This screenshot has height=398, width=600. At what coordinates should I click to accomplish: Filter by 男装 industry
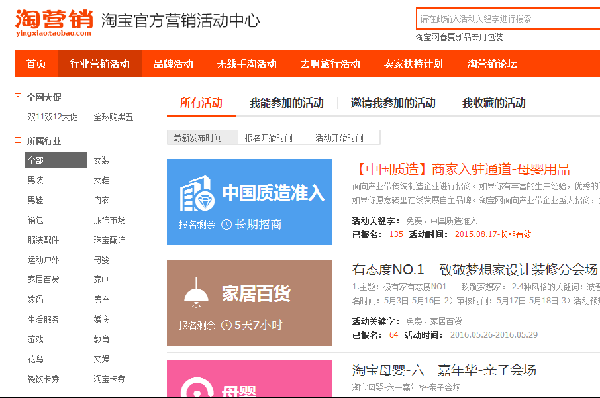[35, 180]
